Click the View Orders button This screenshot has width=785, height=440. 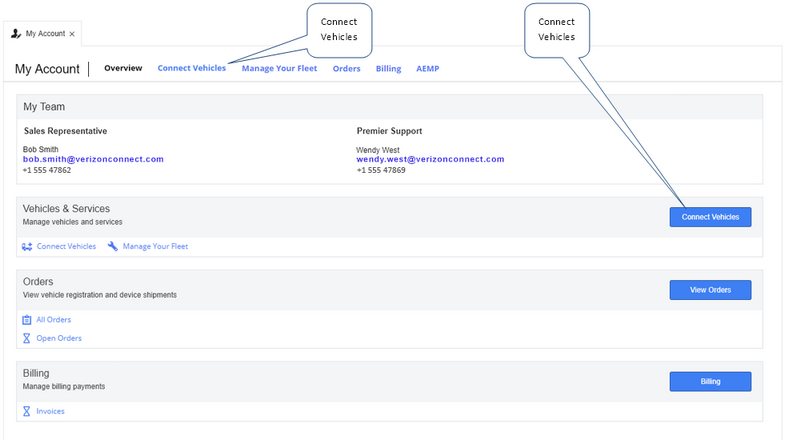[x=710, y=290]
